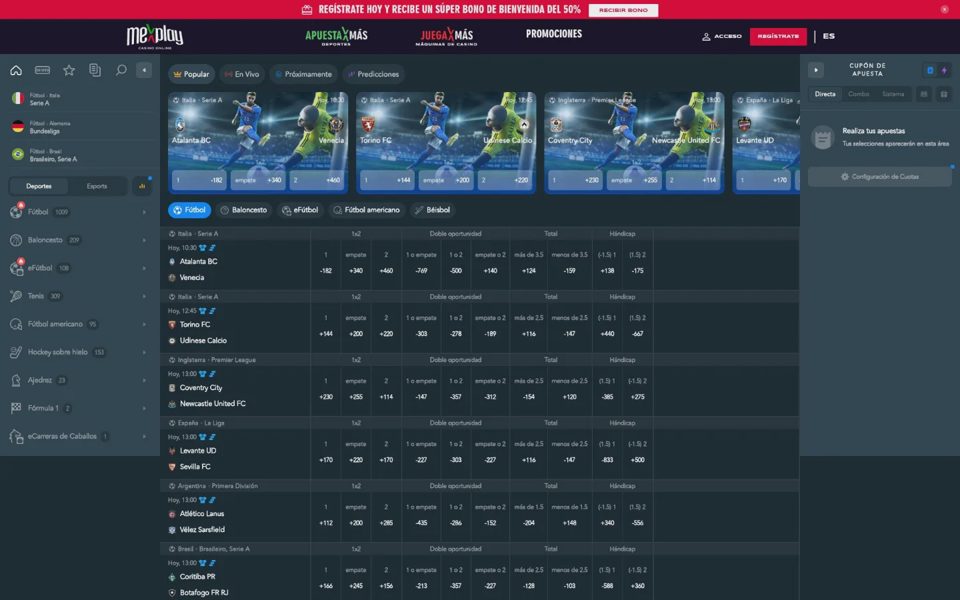Open the Promociones menu item
Viewport: 960px width, 600px height.
coord(554,34)
